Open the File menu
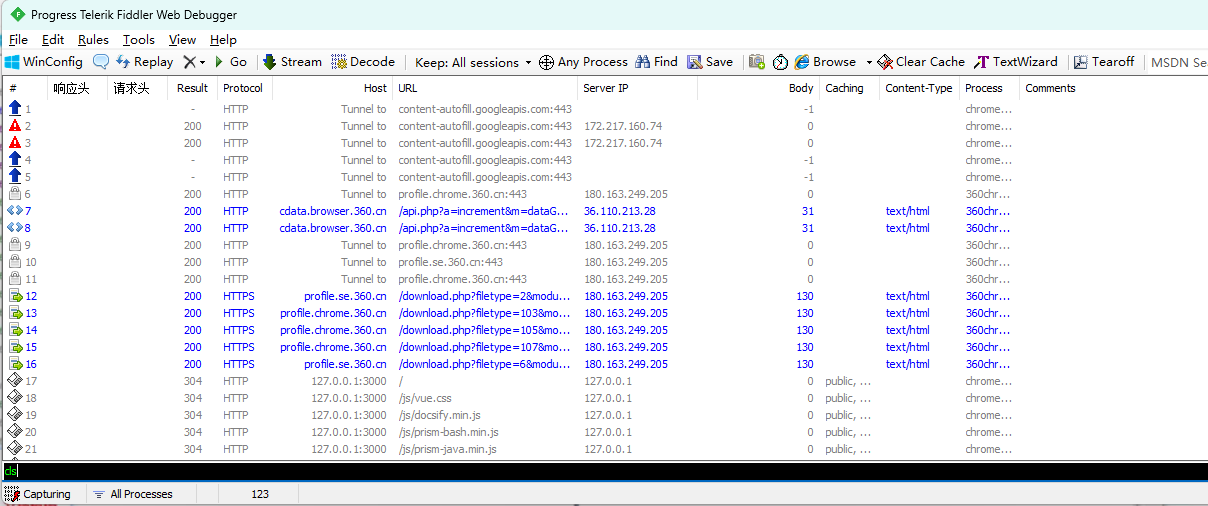1208x506 pixels. pos(18,40)
